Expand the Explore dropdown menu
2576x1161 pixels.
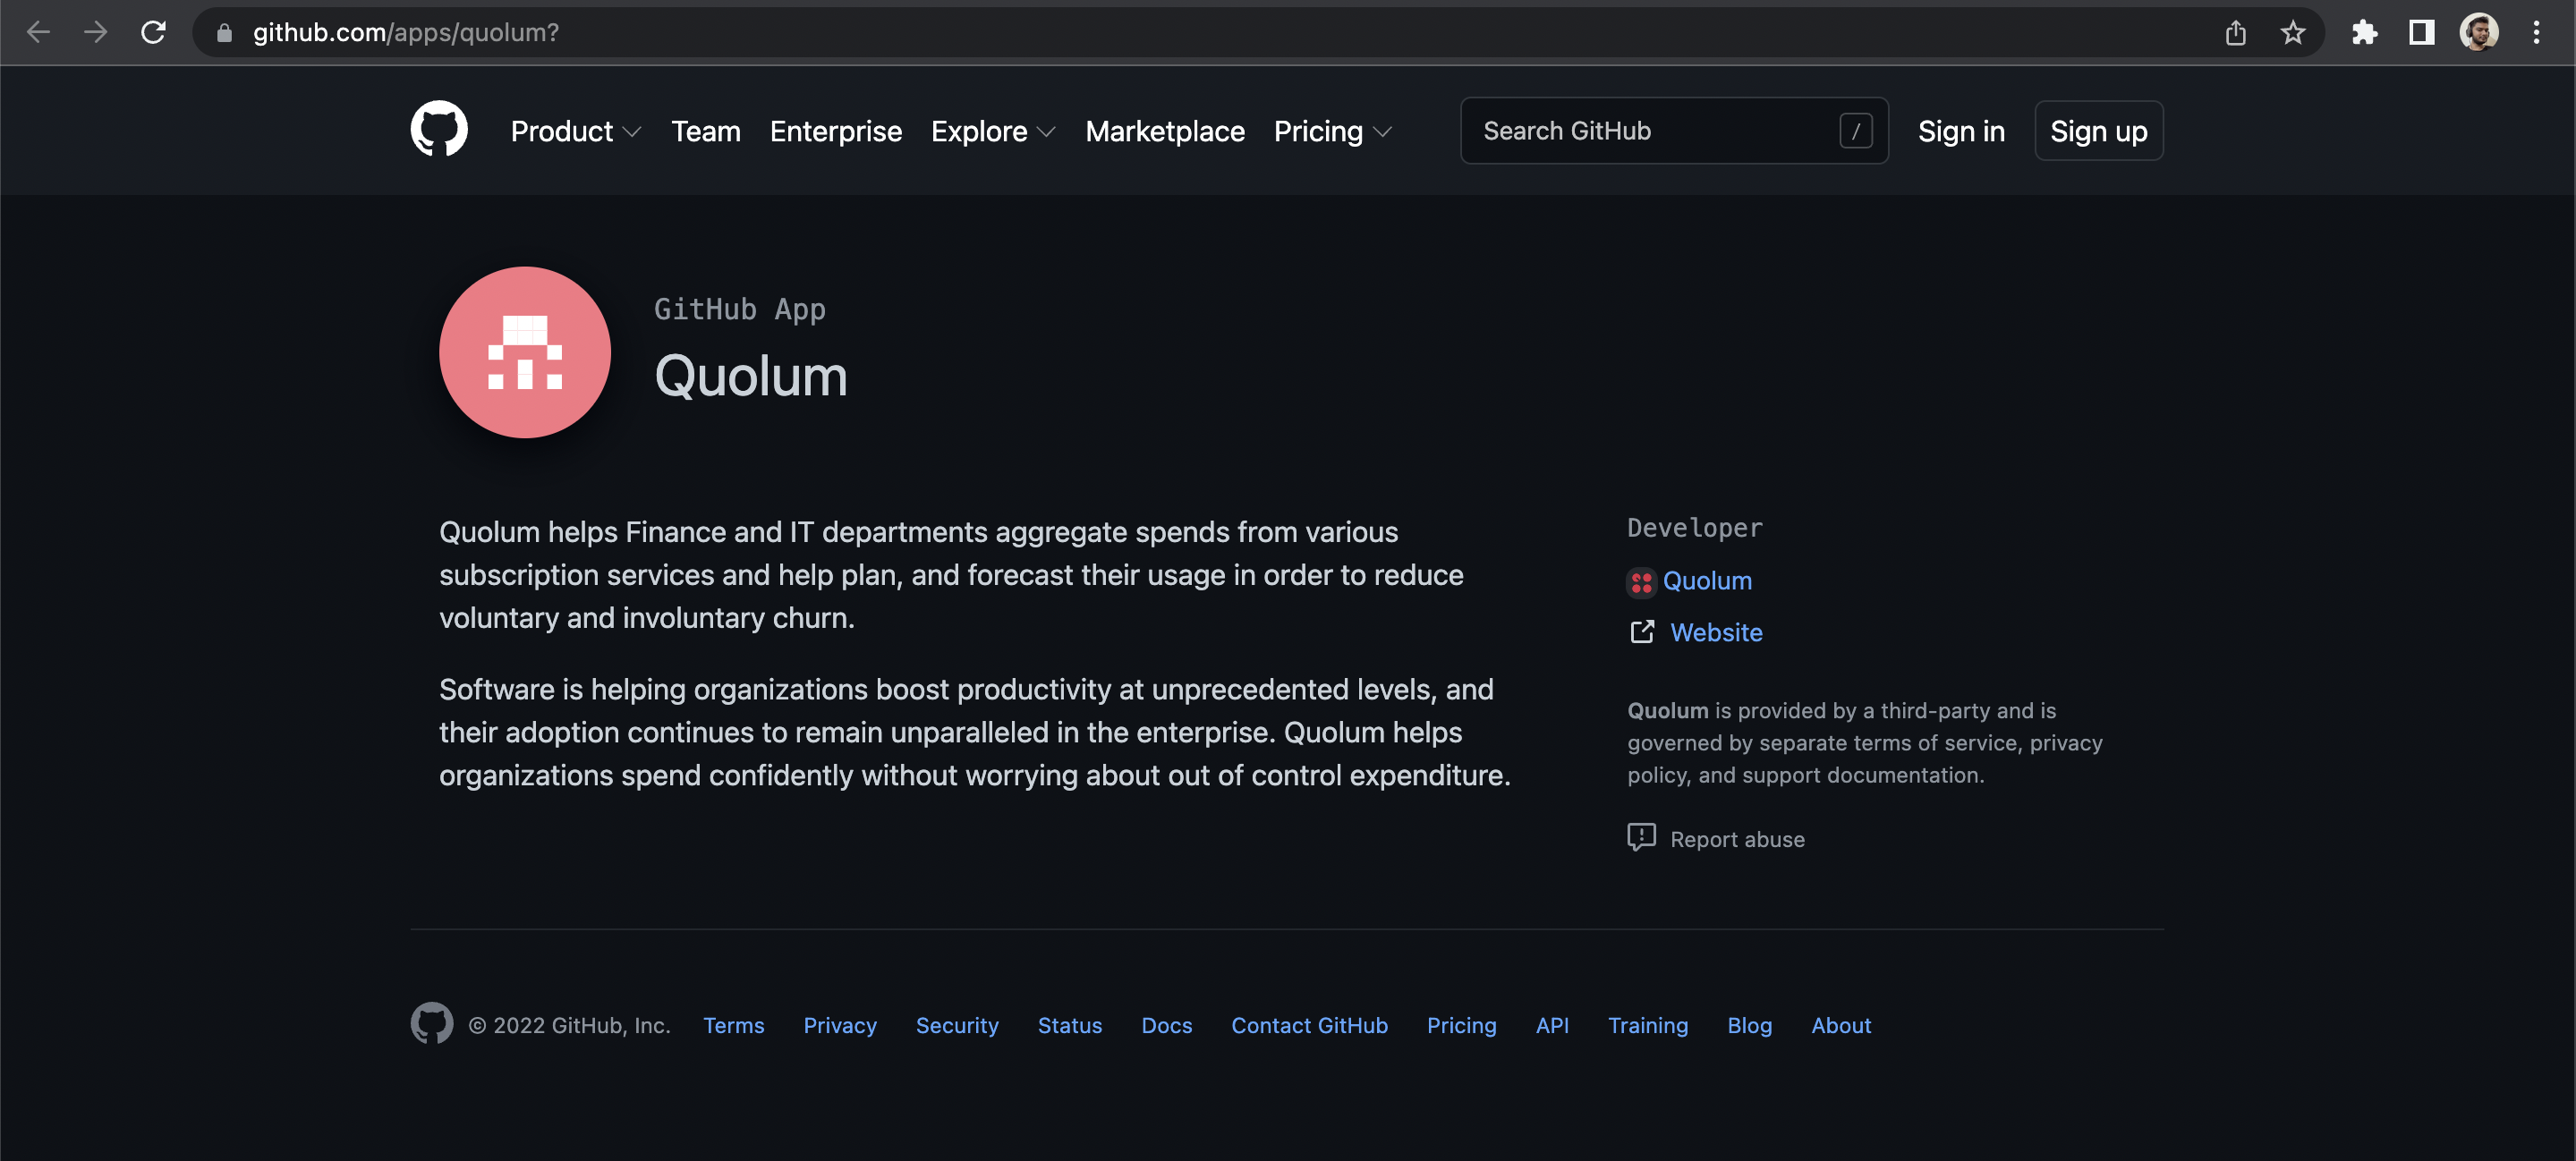[992, 131]
